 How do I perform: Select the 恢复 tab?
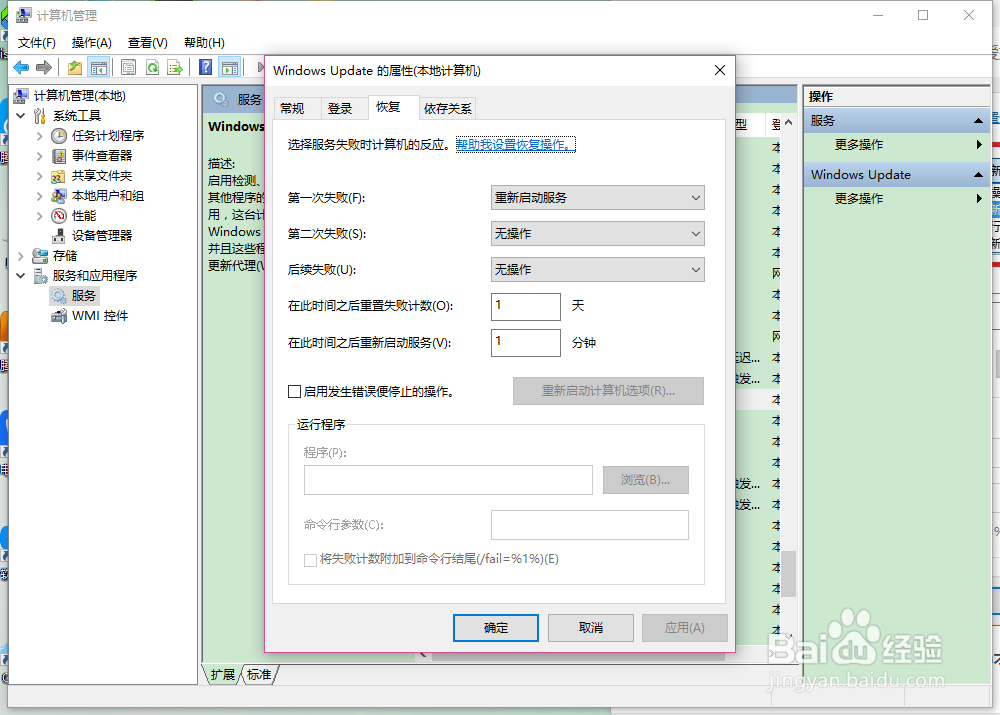[393, 107]
